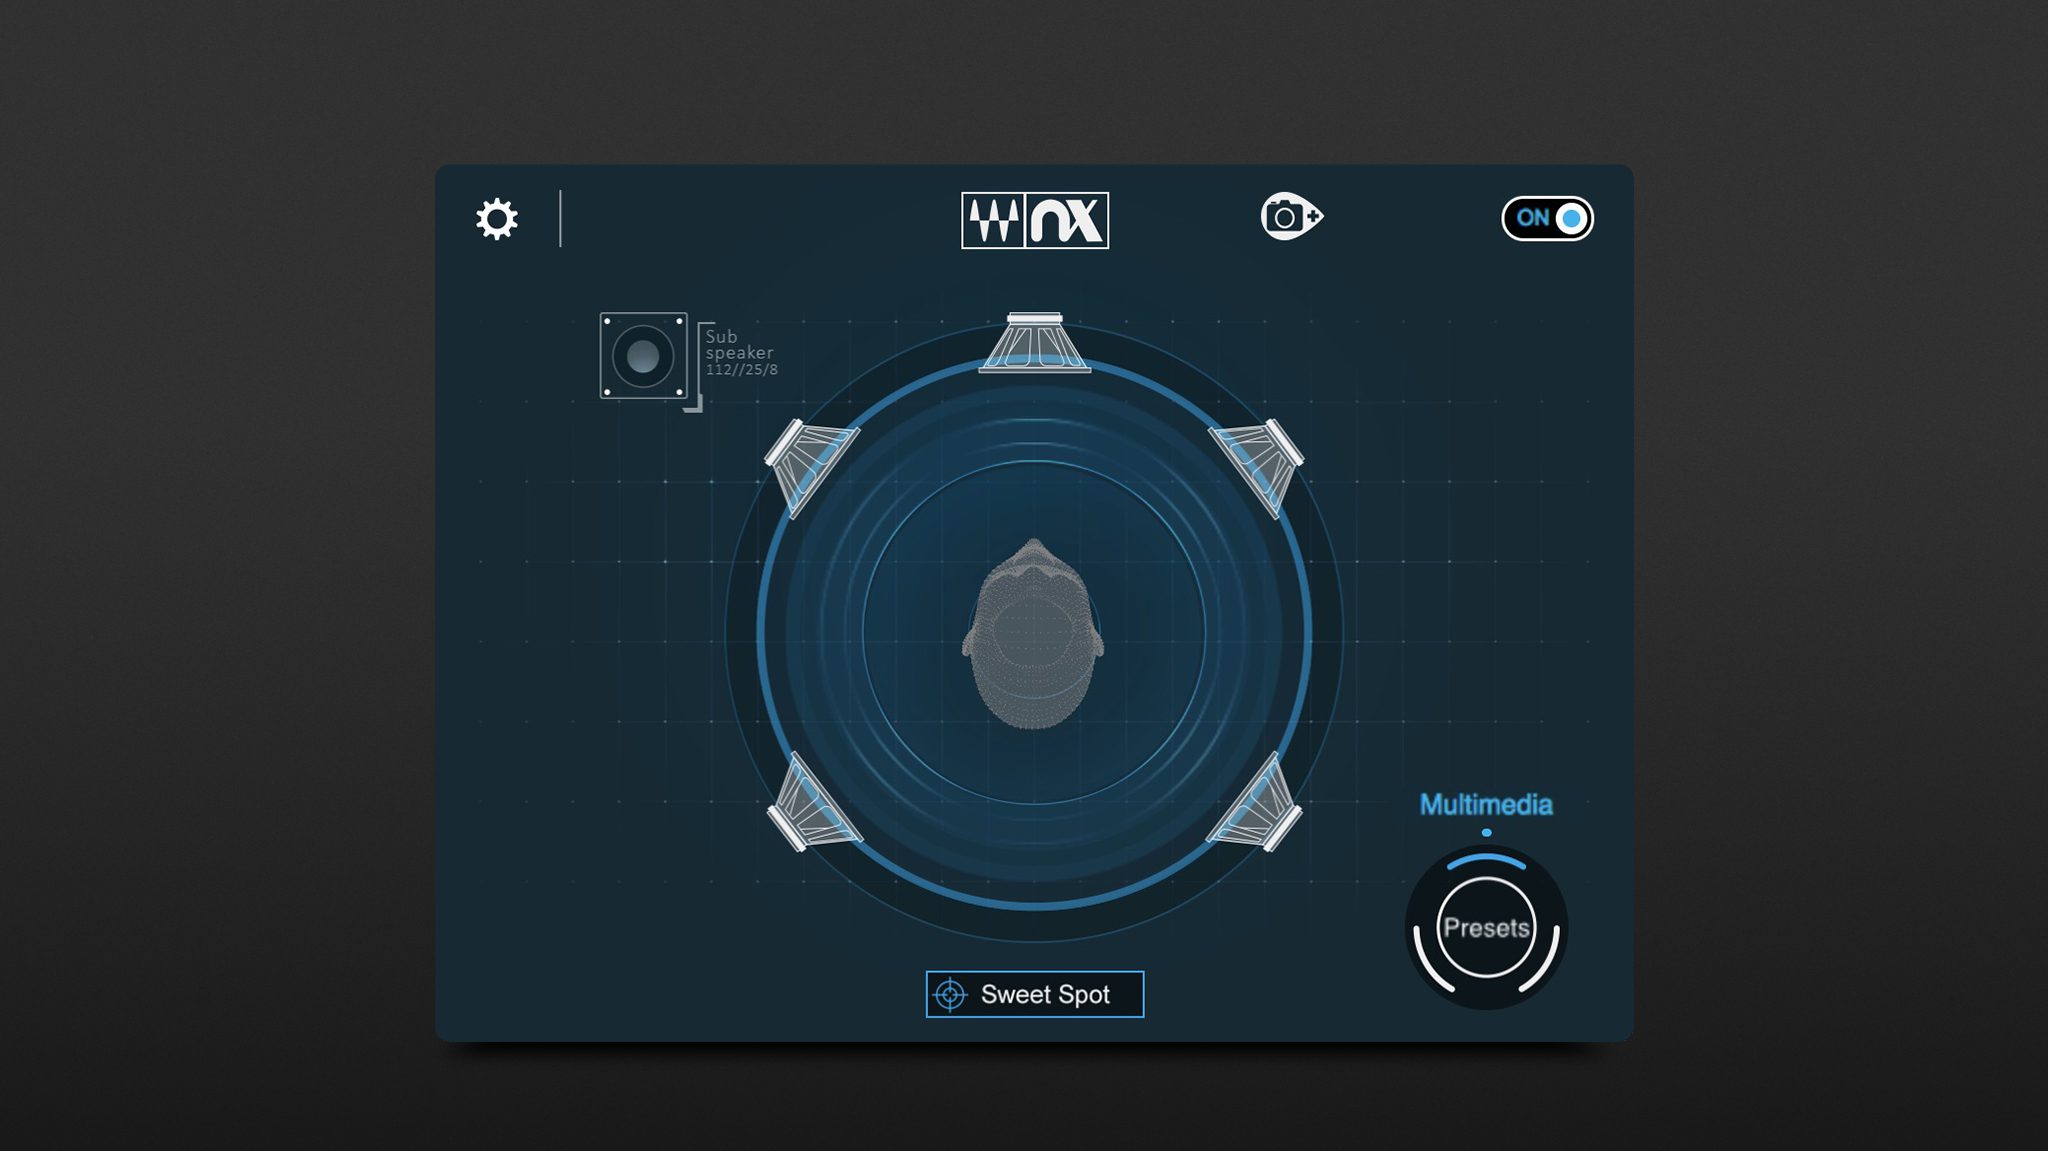Screen dimensions: 2048x1151
Task: Toggle Sweet Spot mode
Action: (x=1035, y=995)
